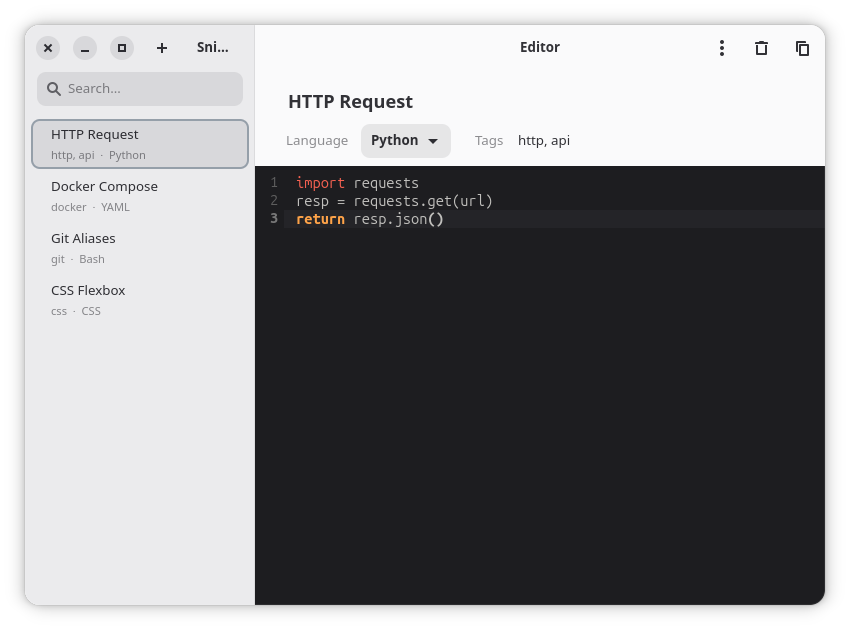Click the chevron arrow beside Python
This screenshot has width=850, height=630.
pos(432,140)
